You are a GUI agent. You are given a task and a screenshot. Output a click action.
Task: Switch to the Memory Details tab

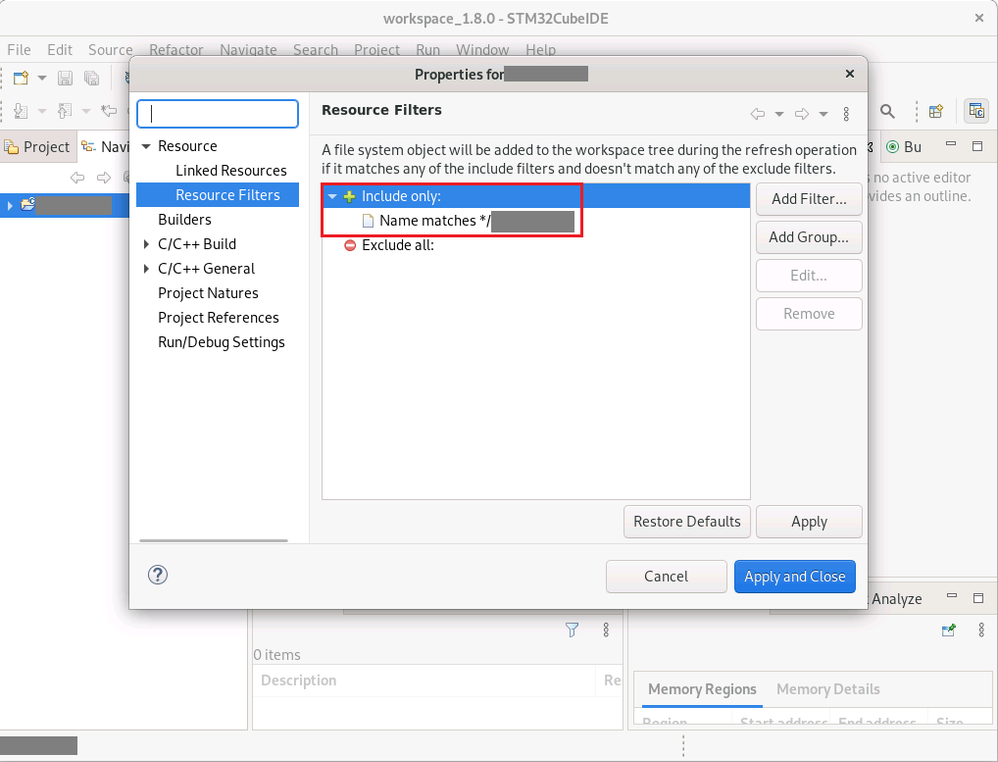(x=827, y=689)
